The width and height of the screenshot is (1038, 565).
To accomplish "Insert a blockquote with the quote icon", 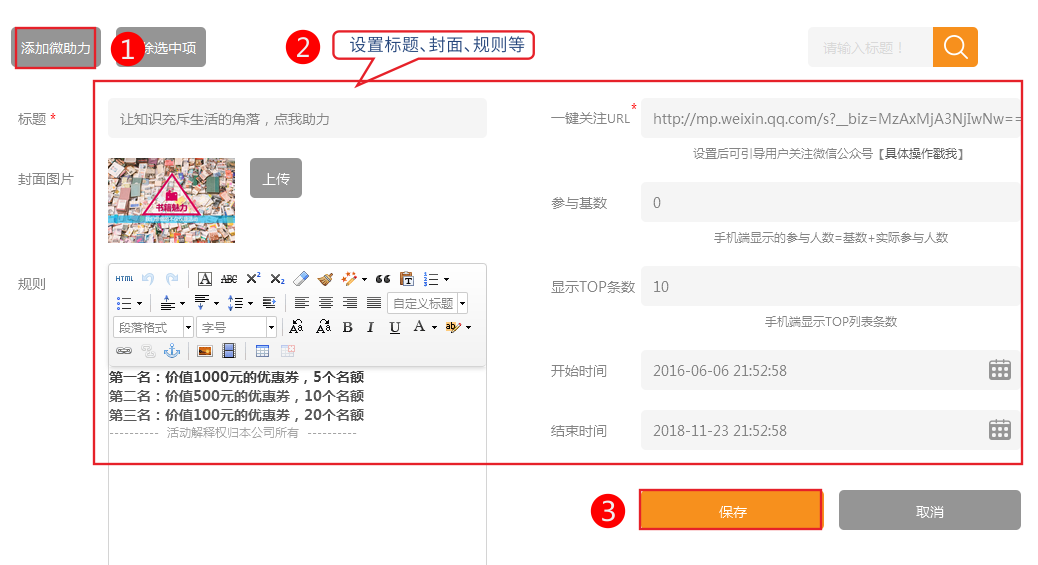I will 383,279.
